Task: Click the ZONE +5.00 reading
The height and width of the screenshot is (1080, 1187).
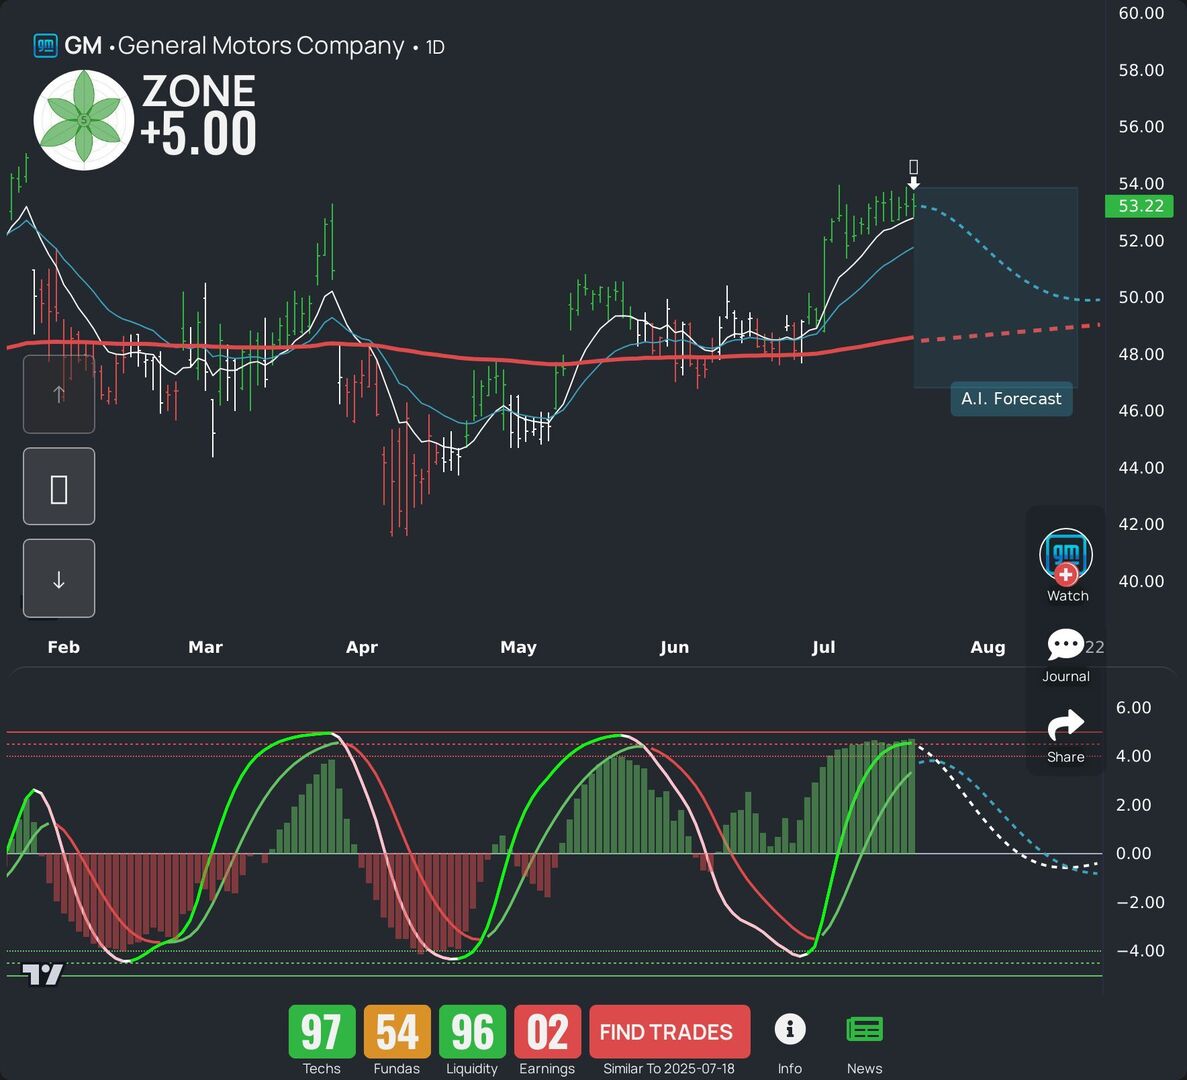Action: (198, 115)
